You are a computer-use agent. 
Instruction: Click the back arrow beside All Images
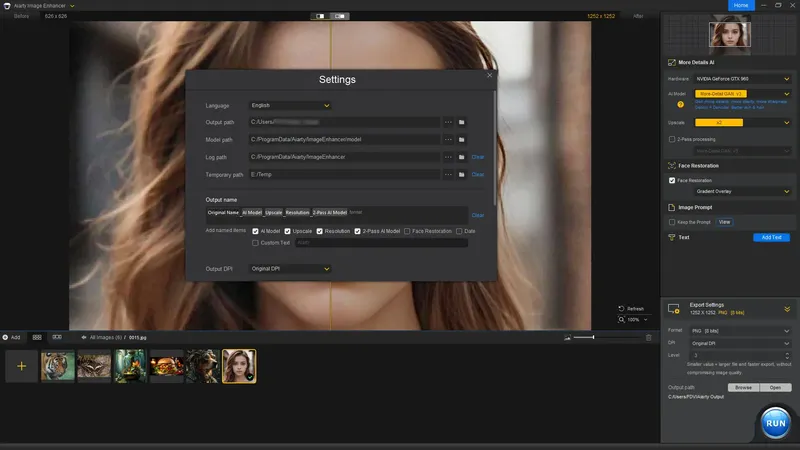[84, 337]
